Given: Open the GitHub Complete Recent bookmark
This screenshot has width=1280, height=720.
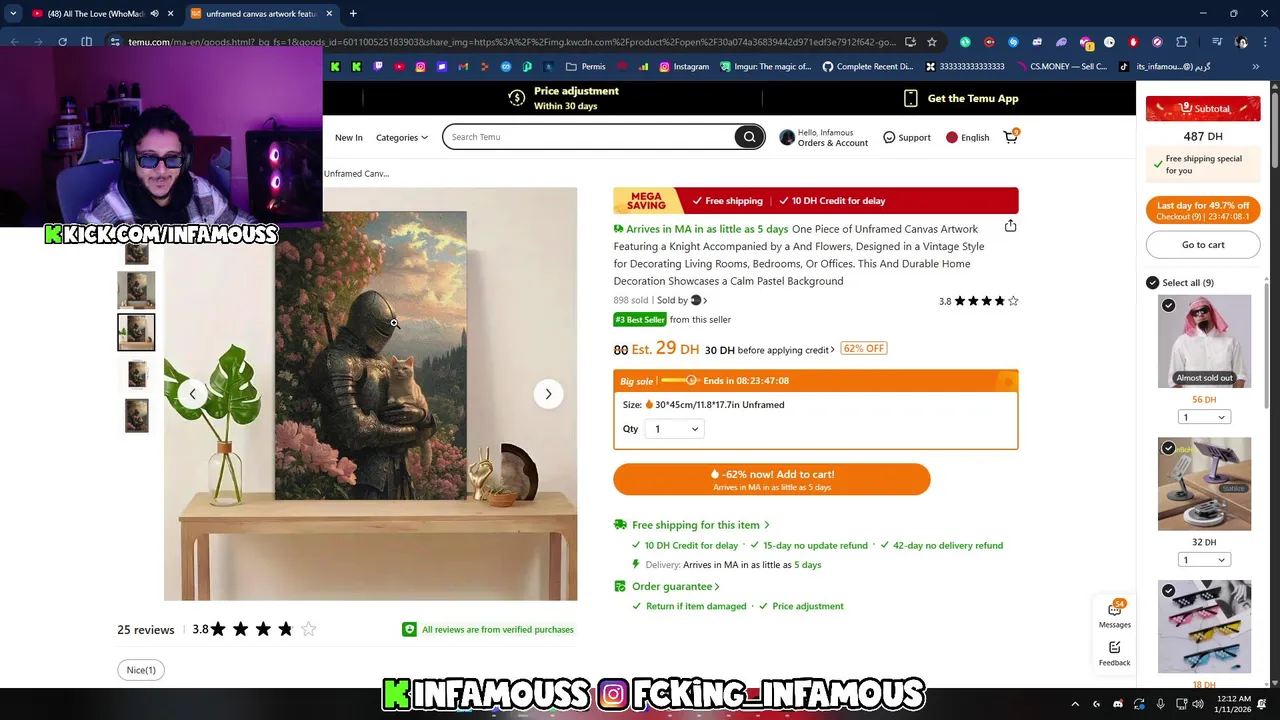Looking at the screenshot, I should [x=867, y=67].
